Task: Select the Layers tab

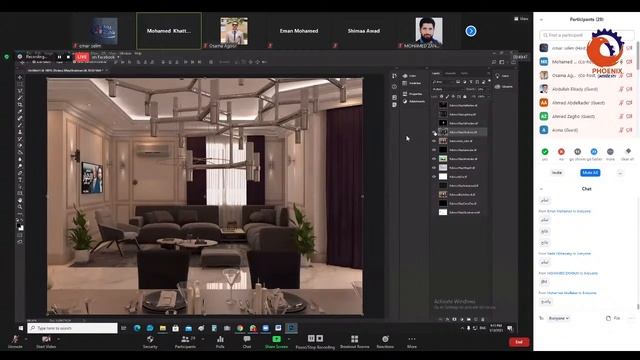Action: point(436,73)
